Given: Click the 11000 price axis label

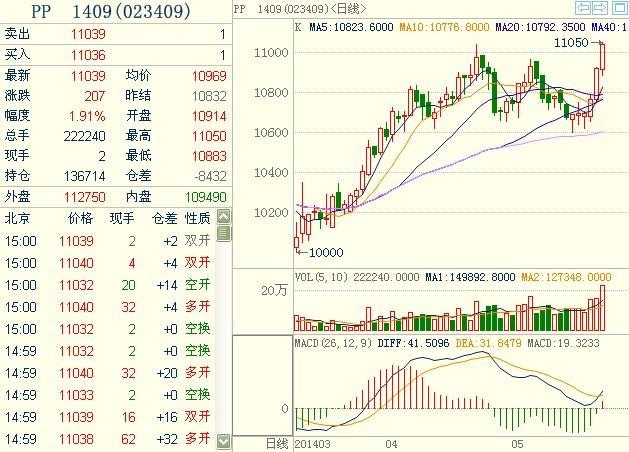Looking at the screenshot, I should pyautogui.click(x=271, y=53).
